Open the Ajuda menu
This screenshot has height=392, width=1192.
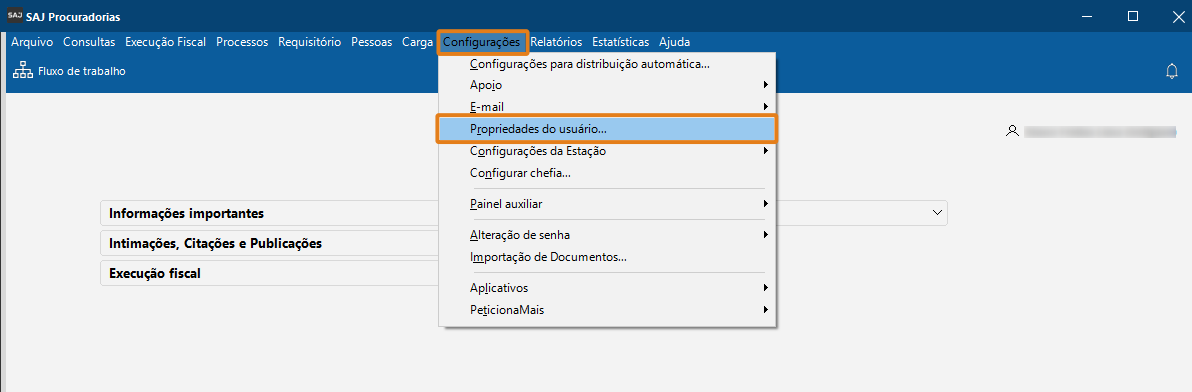coord(674,42)
